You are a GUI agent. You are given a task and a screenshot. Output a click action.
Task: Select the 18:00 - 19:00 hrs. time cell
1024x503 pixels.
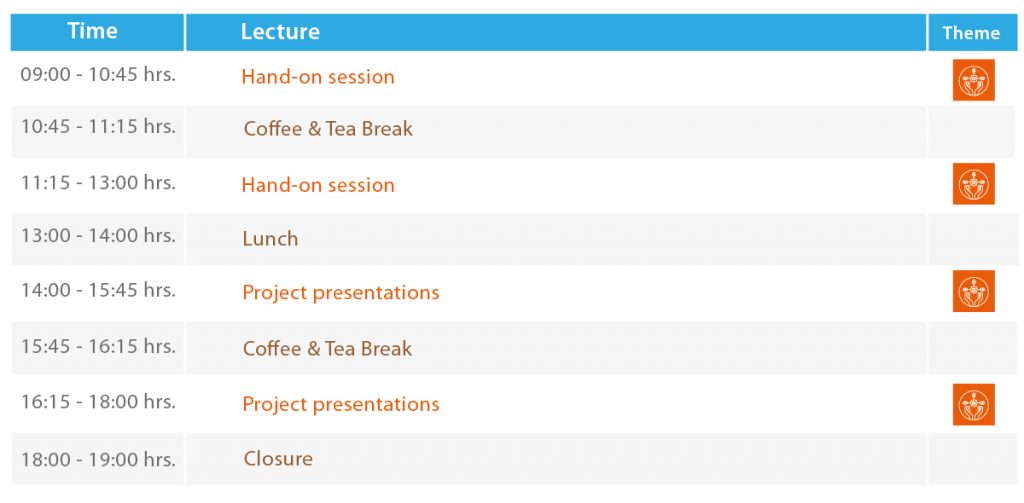click(98, 459)
